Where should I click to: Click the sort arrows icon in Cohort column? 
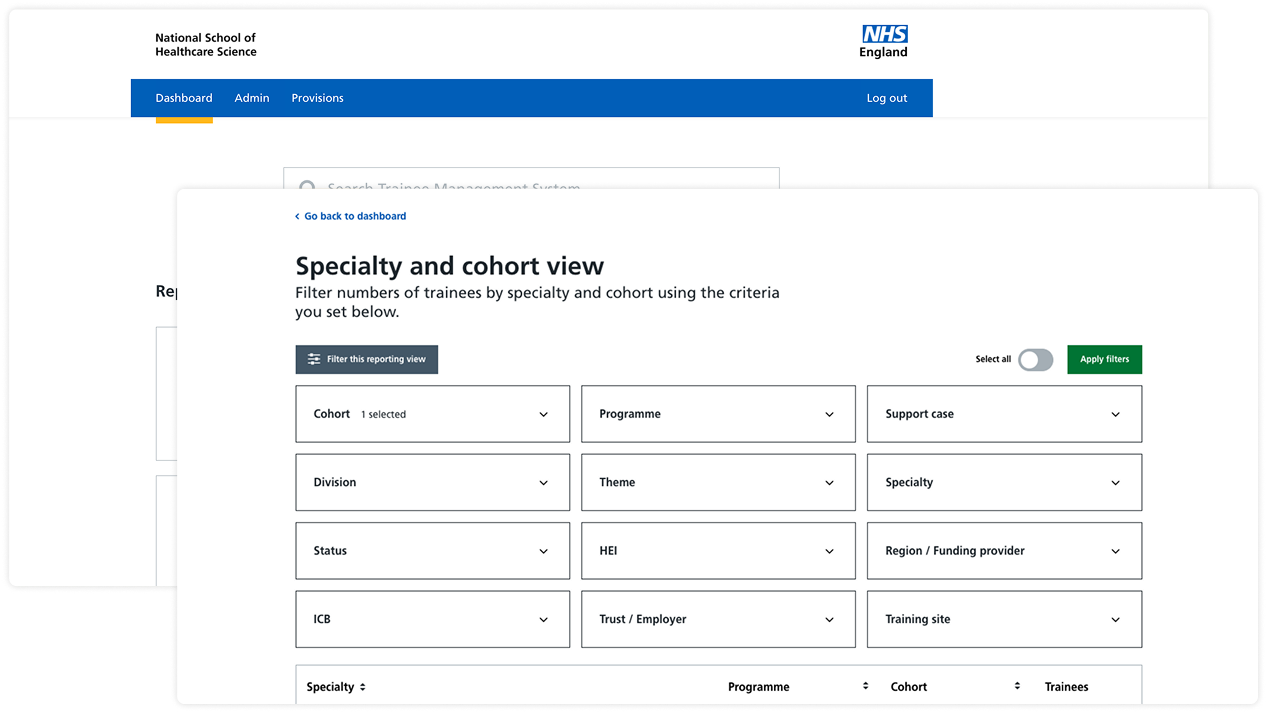[x=1017, y=686]
